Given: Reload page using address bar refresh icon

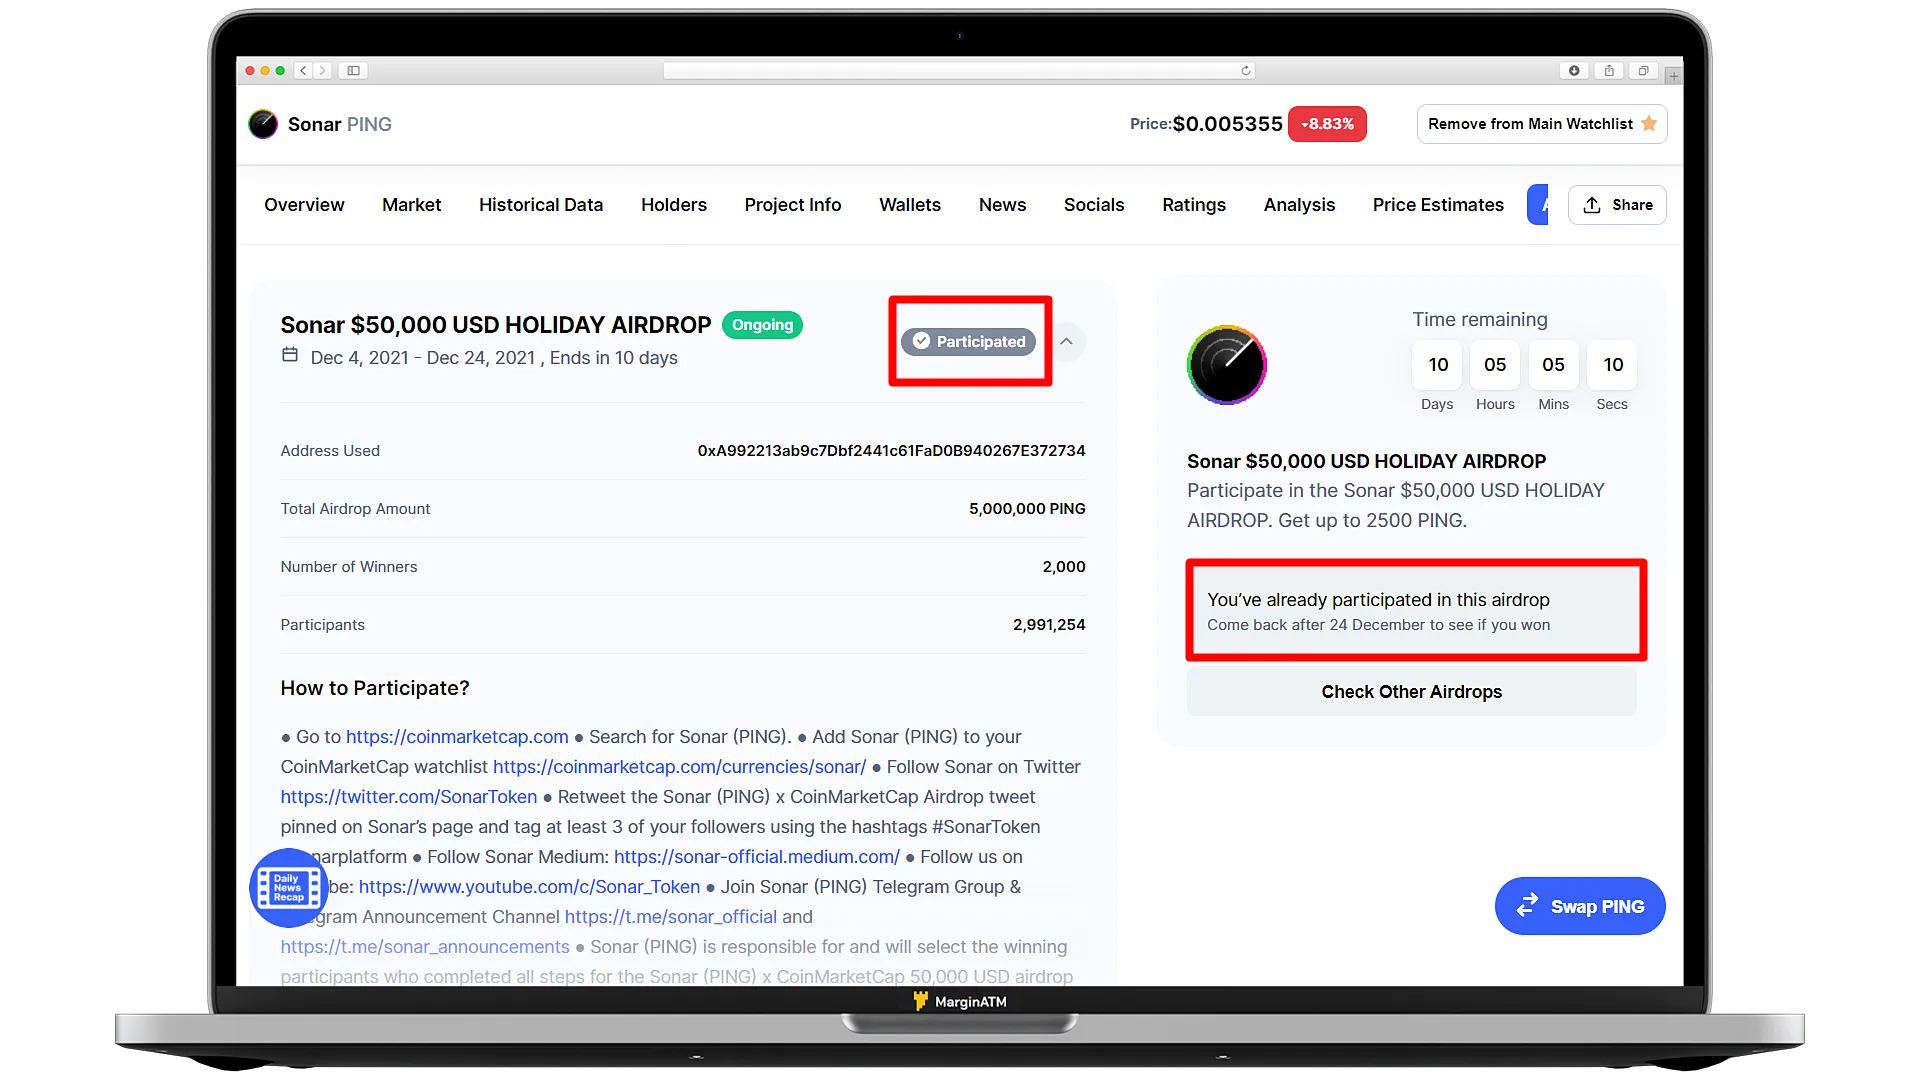Looking at the screenshot, I should click(x=1245, y=71).
